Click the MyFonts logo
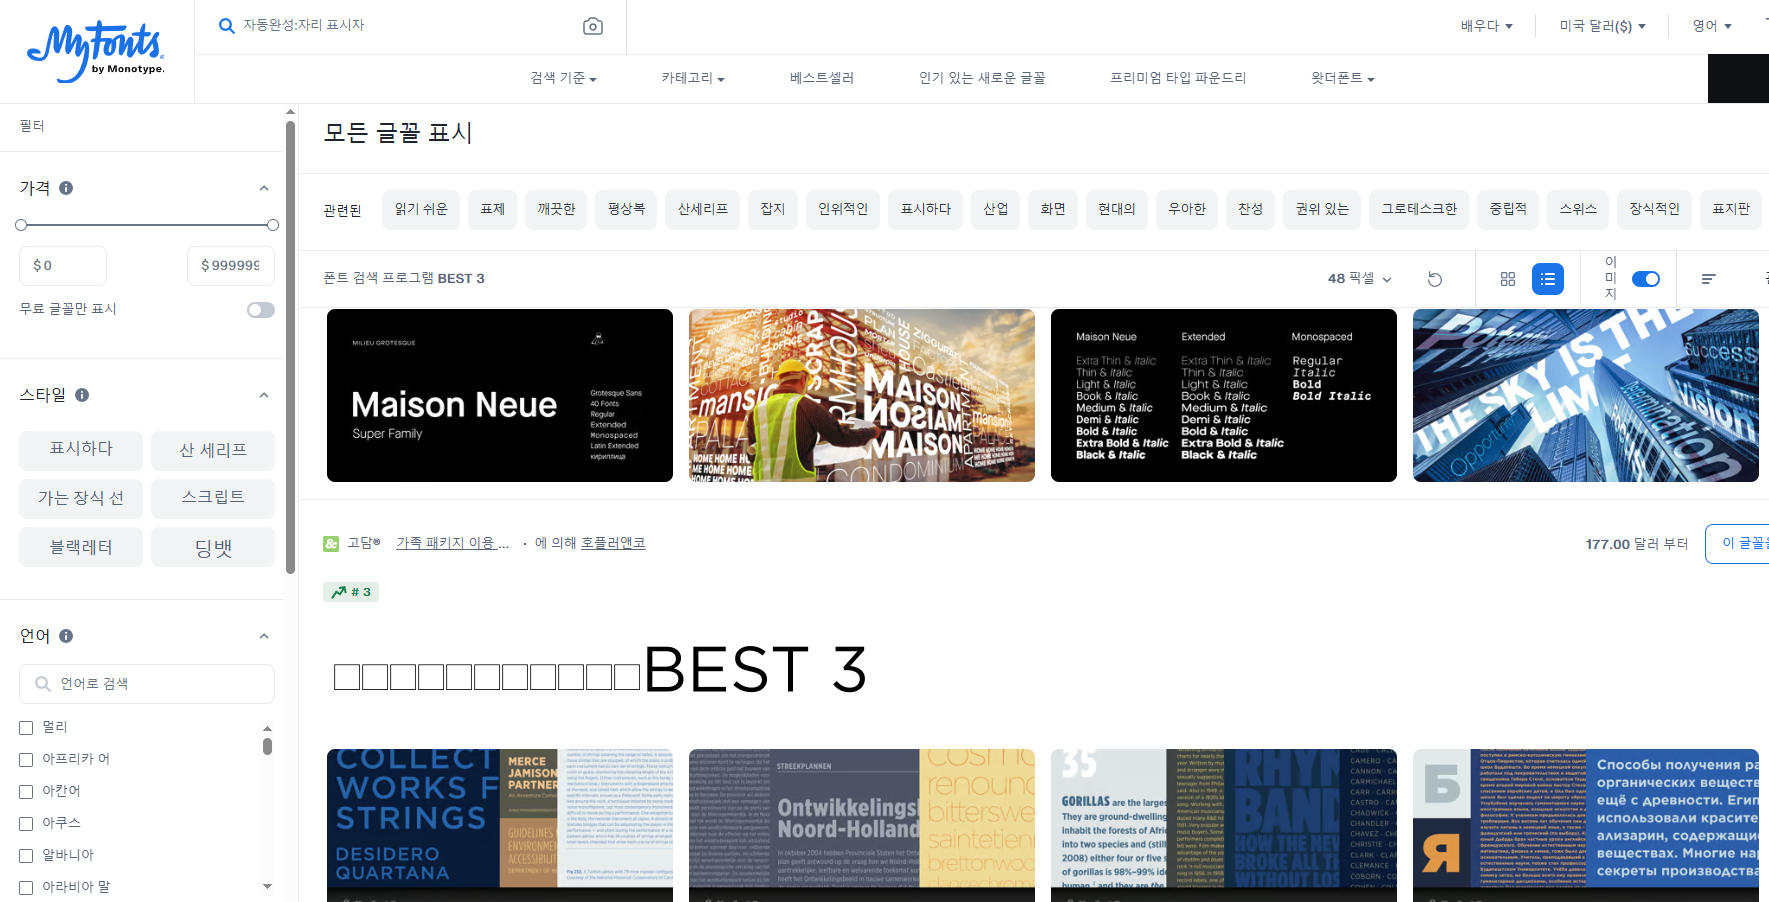 (x=96, y=52)
